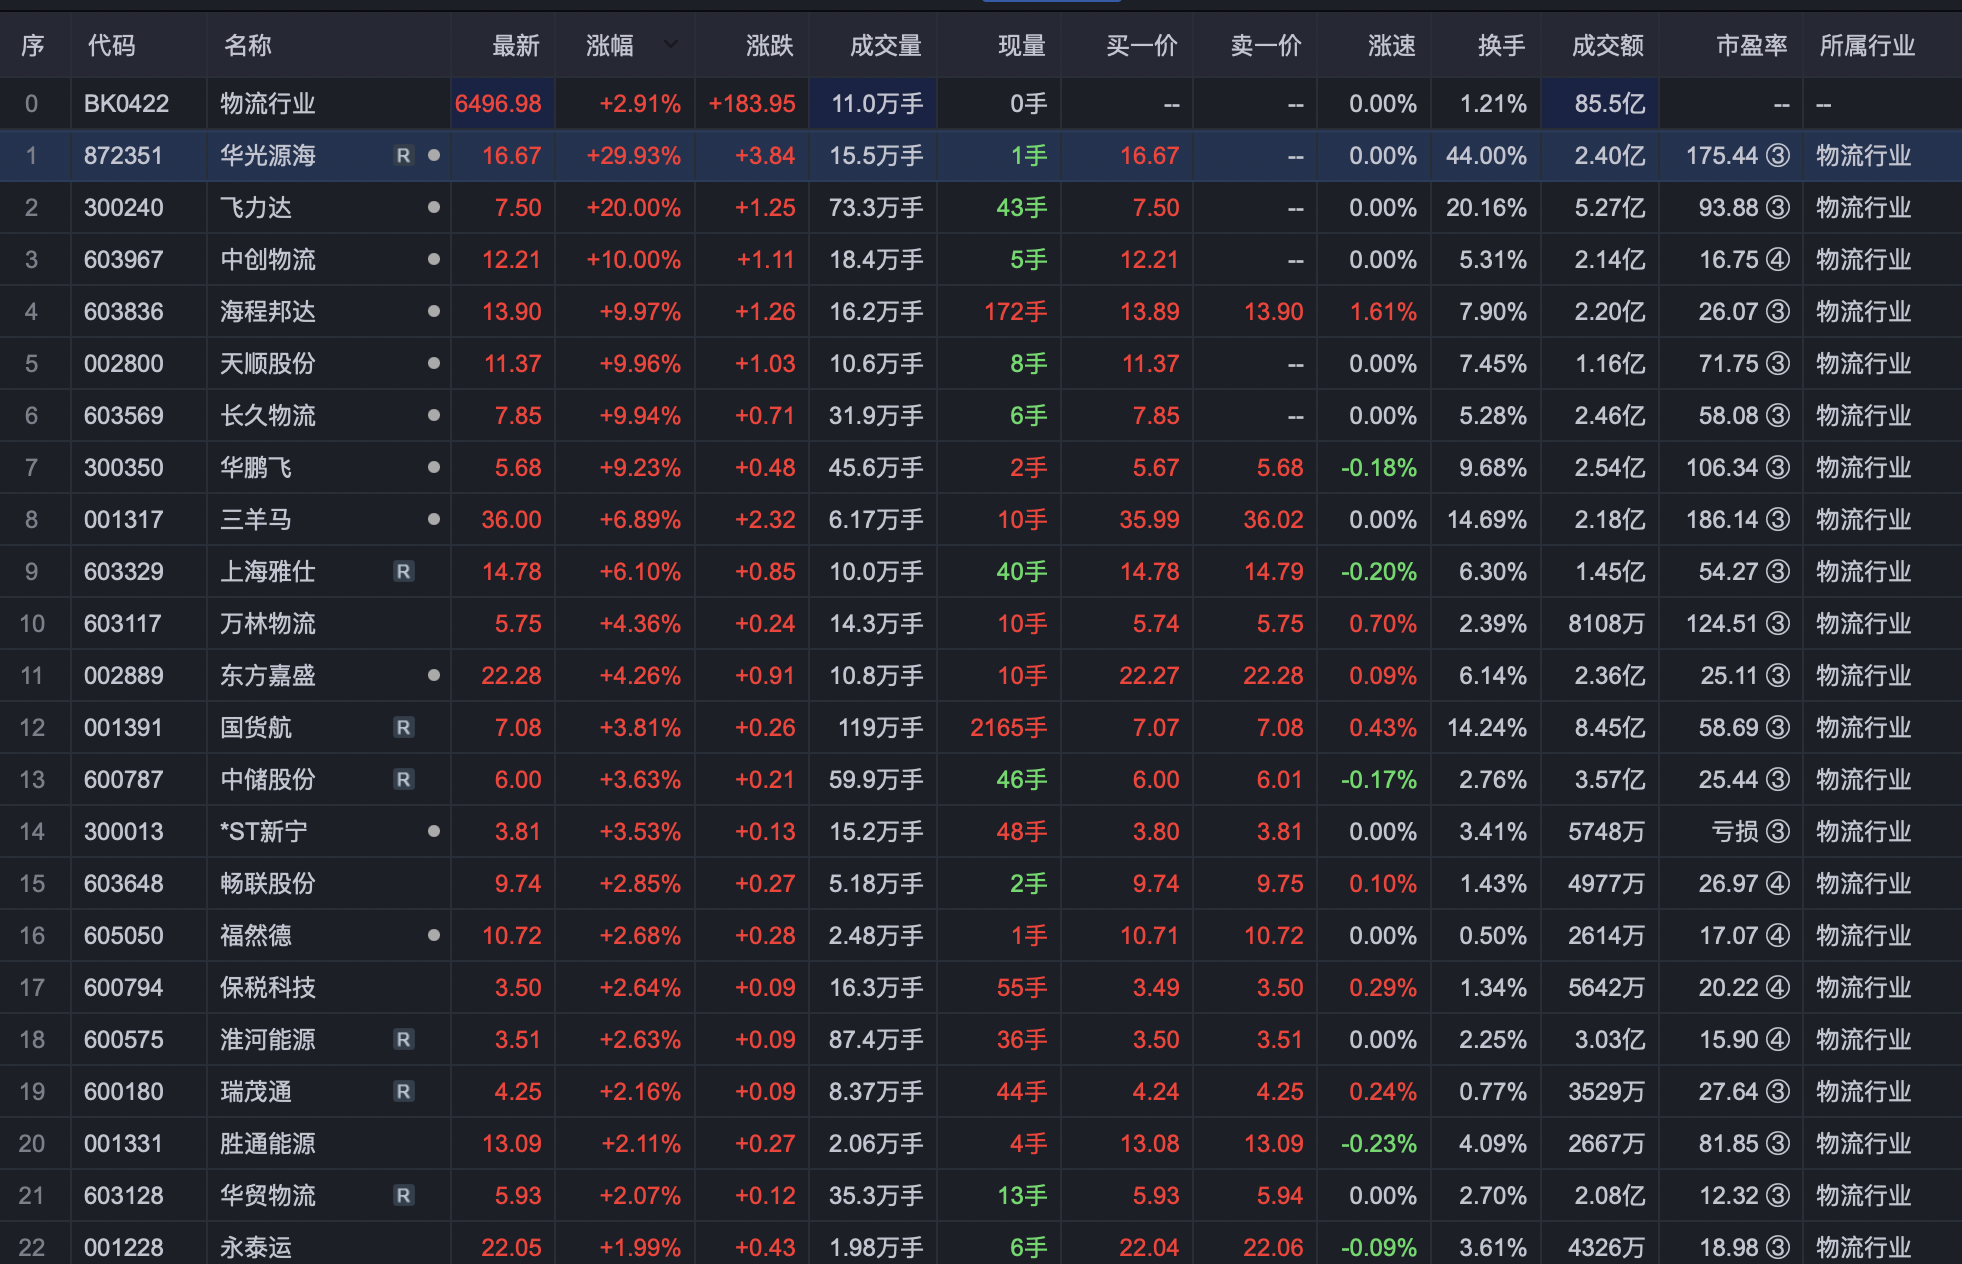Image resolution: width=1962 pixels, height=1264 pixels.
Task: Click the 成交额 column header
Action: (x=1606, y=46)
